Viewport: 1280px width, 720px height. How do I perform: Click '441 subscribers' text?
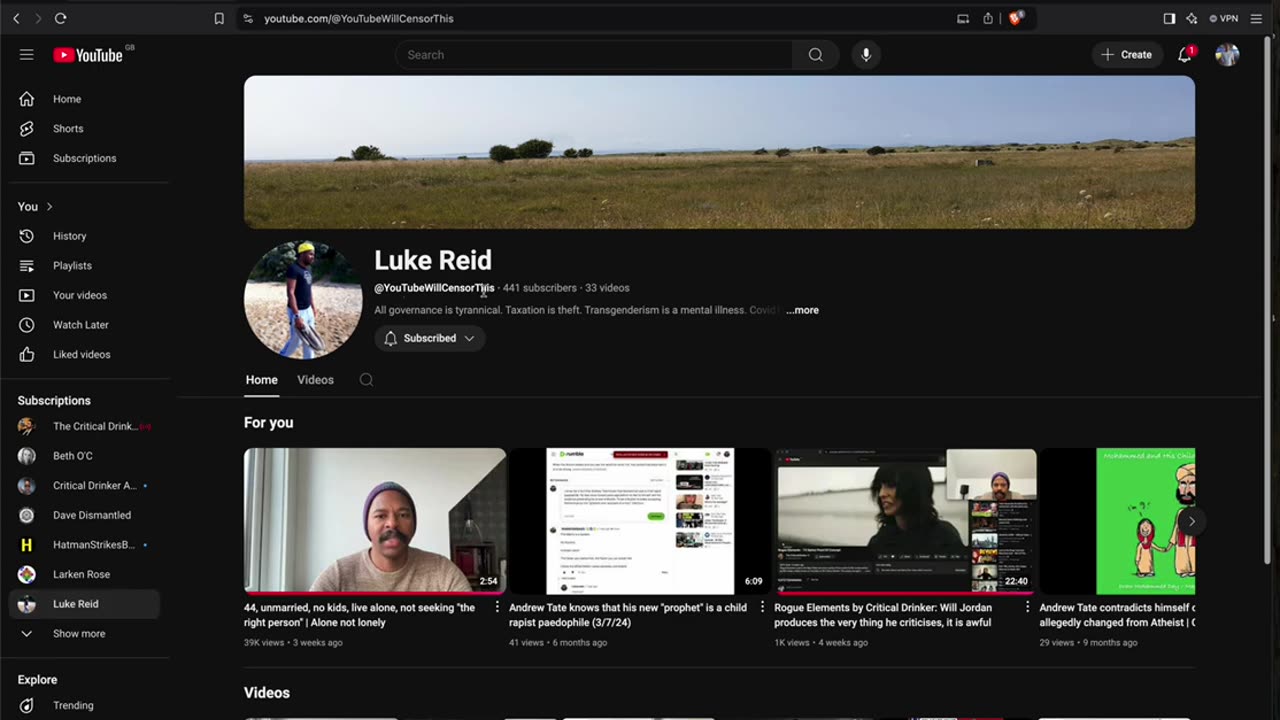pos(540,288)
